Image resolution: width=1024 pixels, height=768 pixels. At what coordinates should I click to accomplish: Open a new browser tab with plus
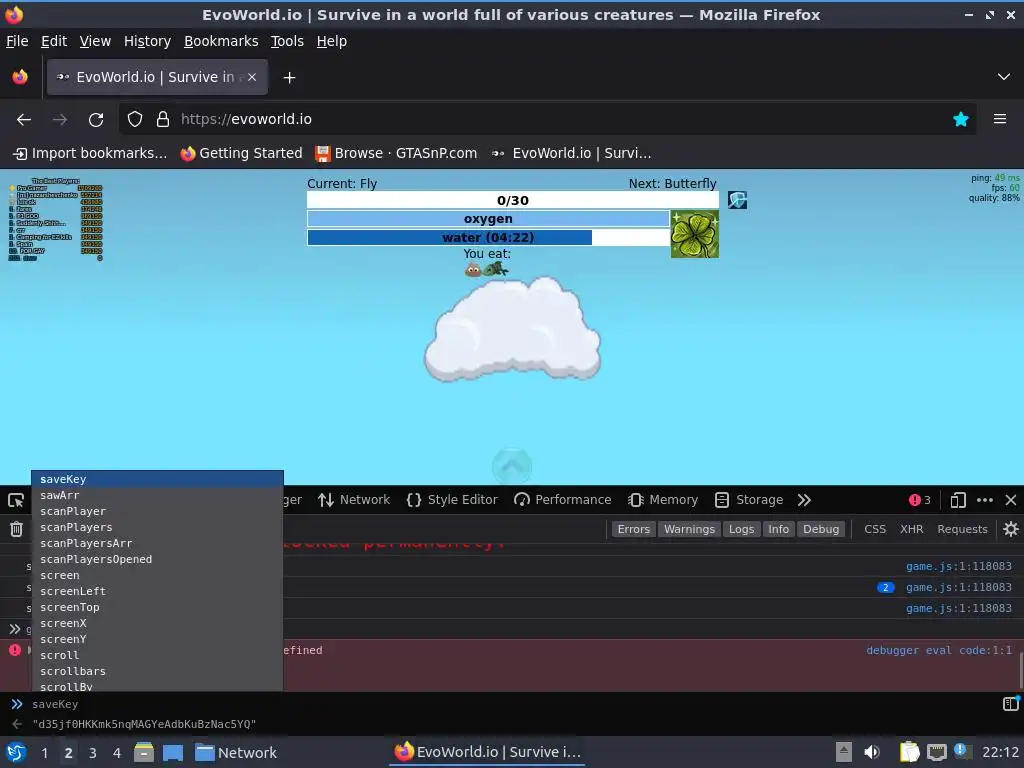tap(289, 78)
